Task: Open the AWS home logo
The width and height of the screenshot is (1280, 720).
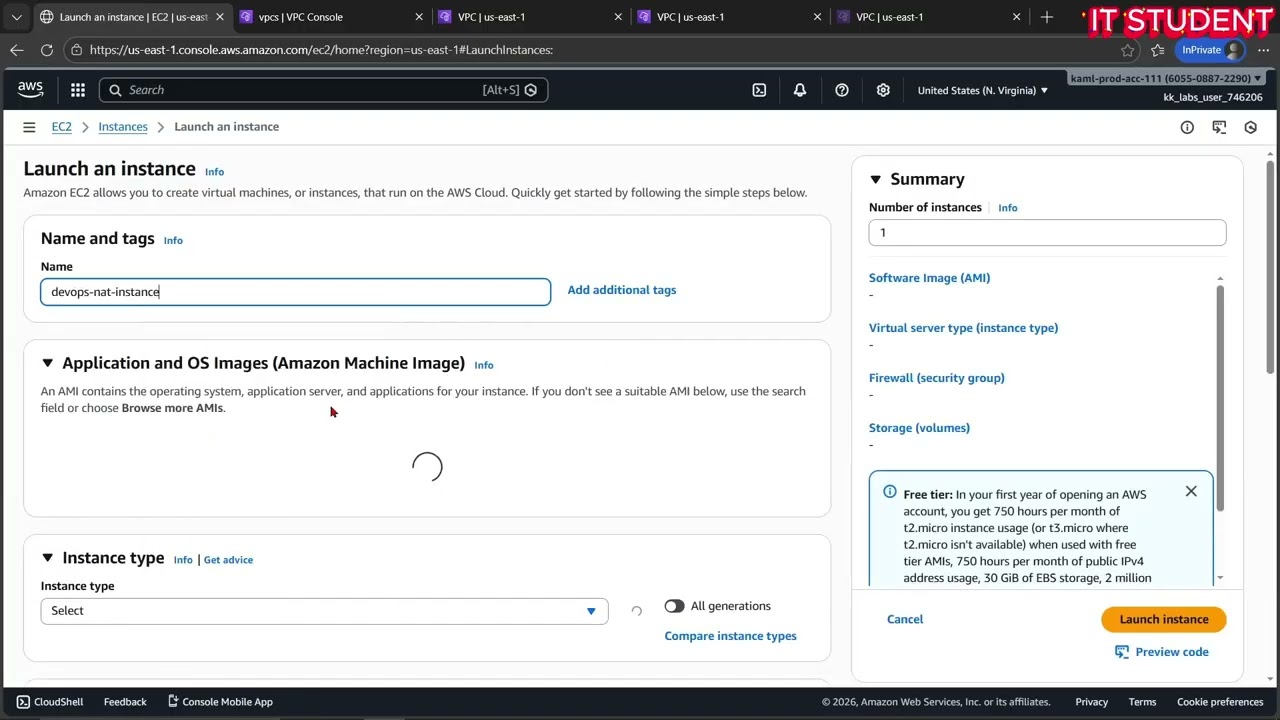Action: tap(30, 90)
